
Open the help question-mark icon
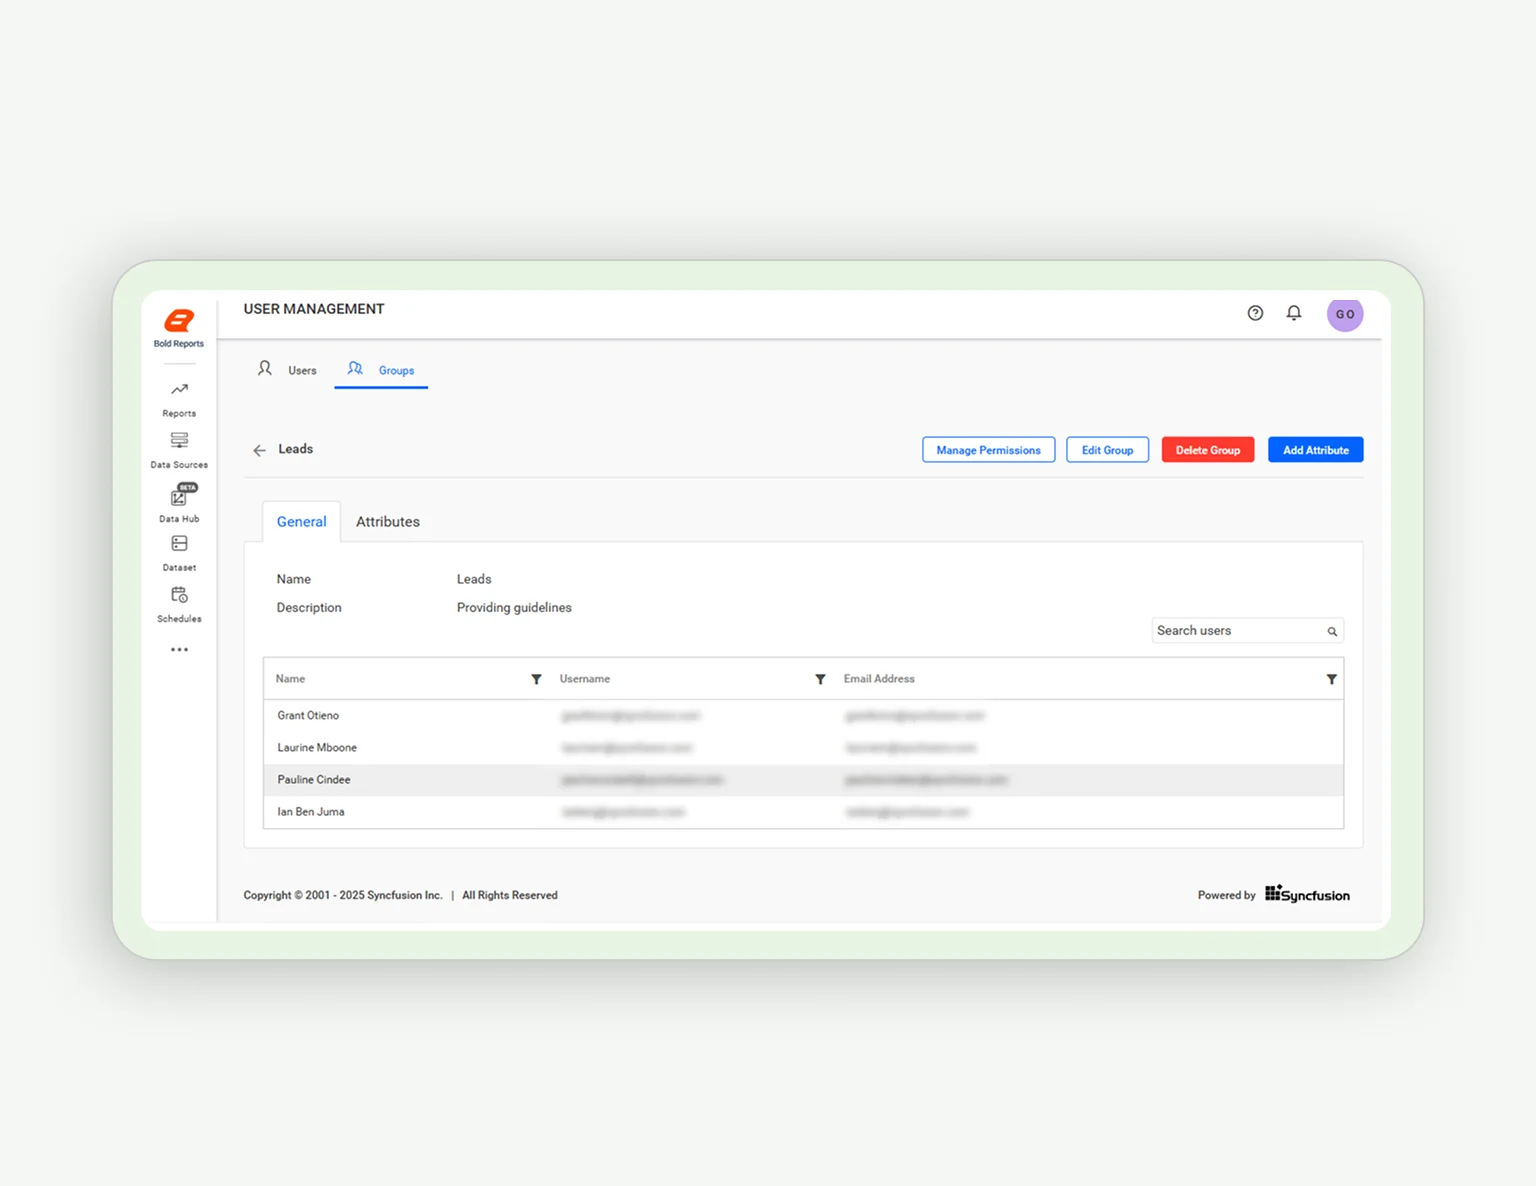click(1255, 313)
